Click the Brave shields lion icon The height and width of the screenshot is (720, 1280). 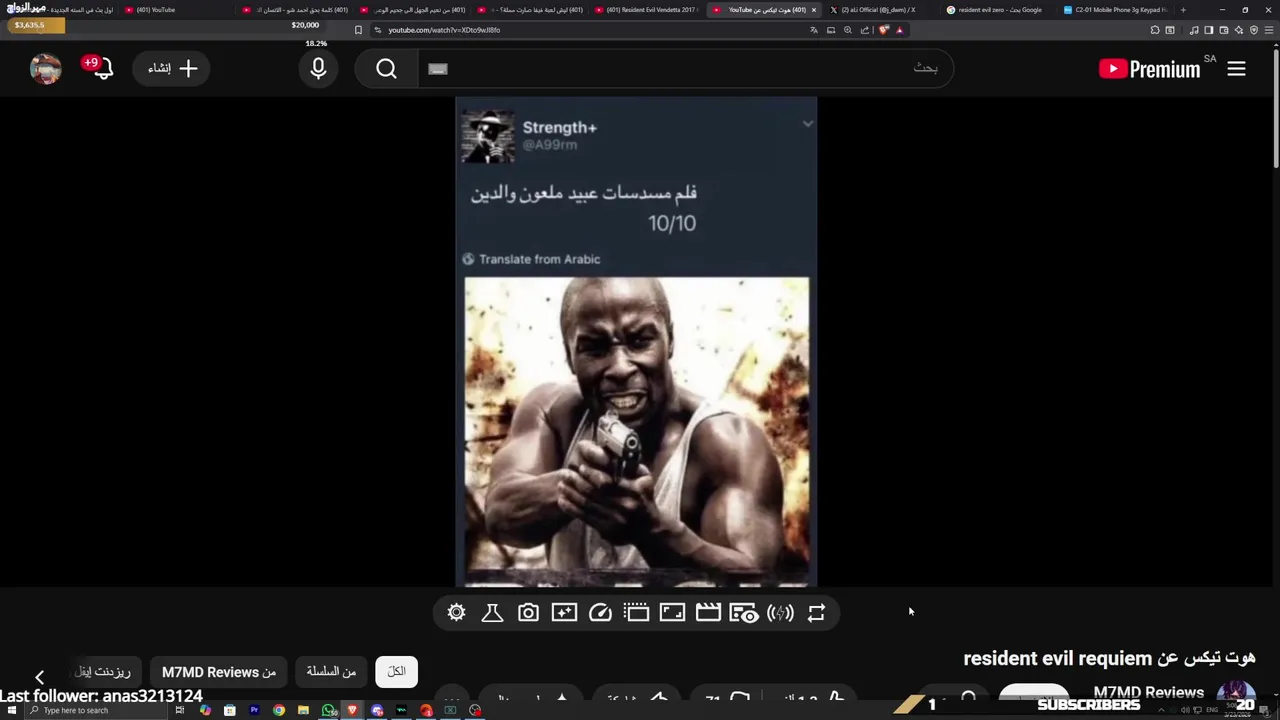click(884, 30)
